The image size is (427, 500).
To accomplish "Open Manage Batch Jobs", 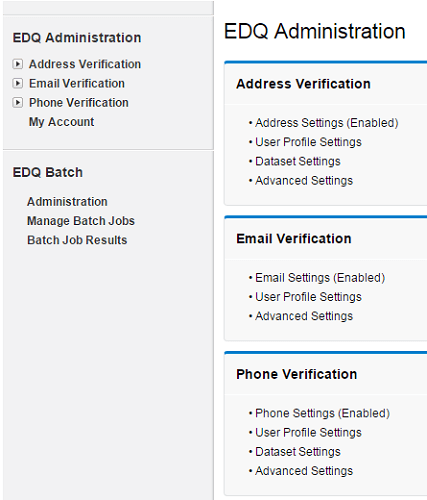I will pyautogui.click(x=81, y=221).
